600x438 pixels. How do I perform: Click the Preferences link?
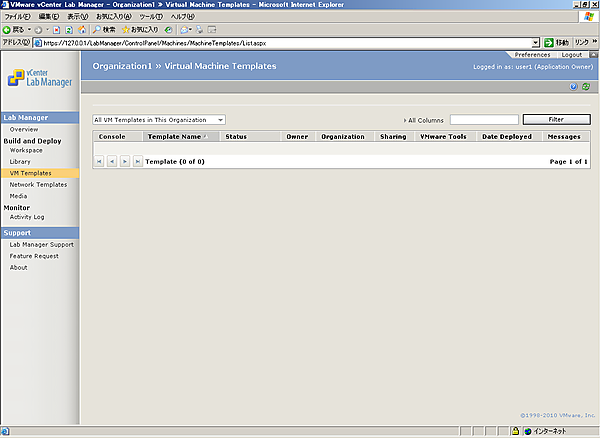pos(532,55)
